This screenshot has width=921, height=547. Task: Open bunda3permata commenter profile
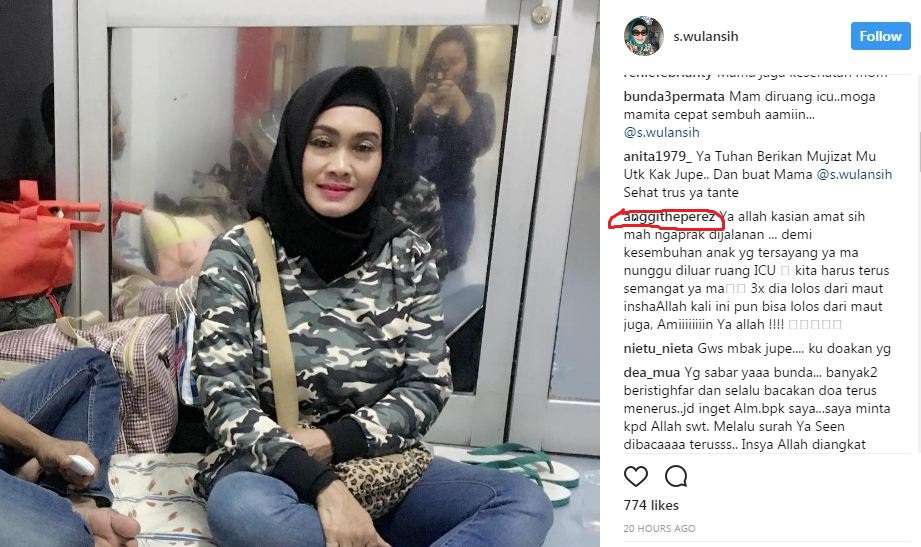(x=674, y=96)
